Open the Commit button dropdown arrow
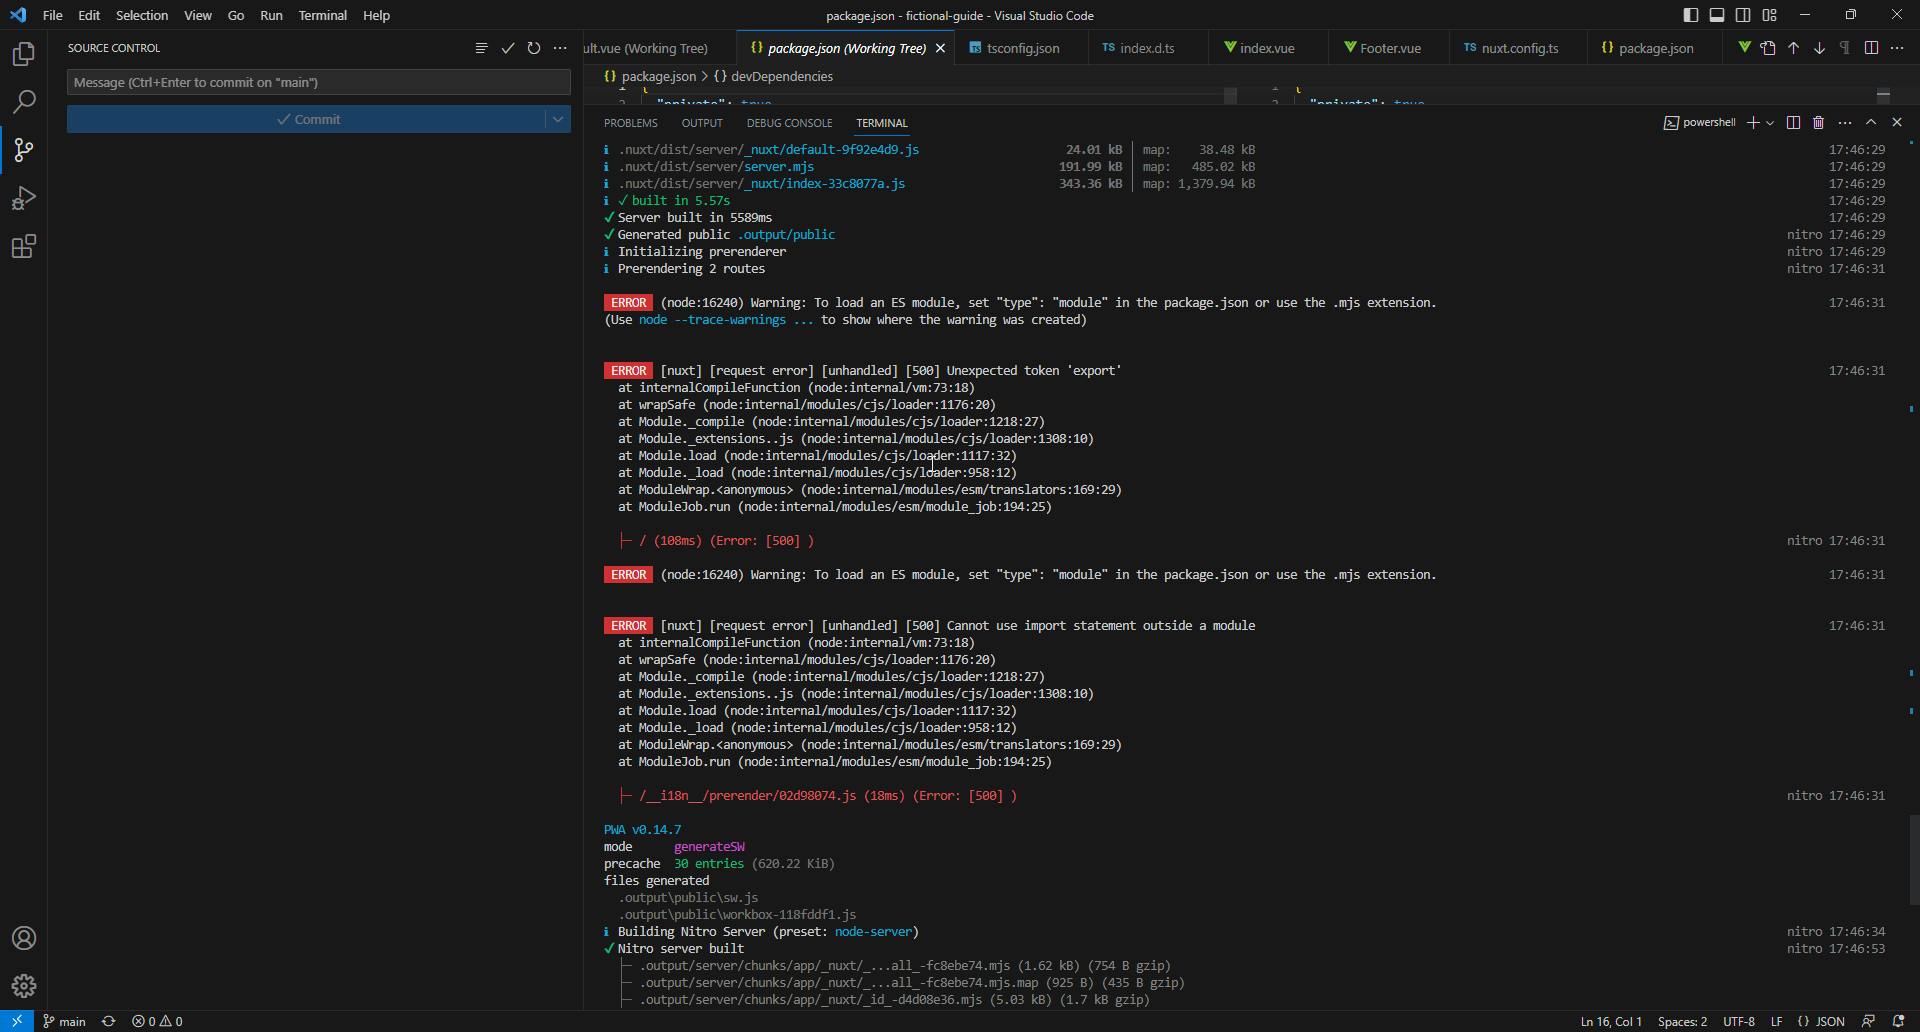The width and height of the screenshot is (1920, 1032). pos(558,119)
